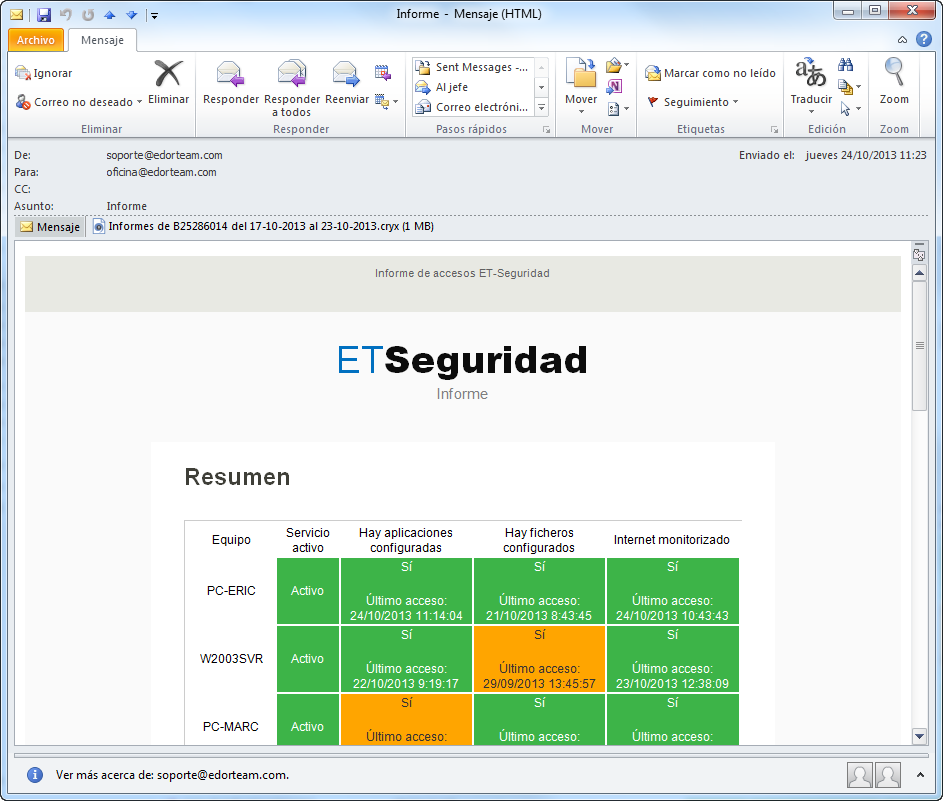The image size is (943, 801).
Task: Forward message with Reenviar
Action: click(346, 82)
